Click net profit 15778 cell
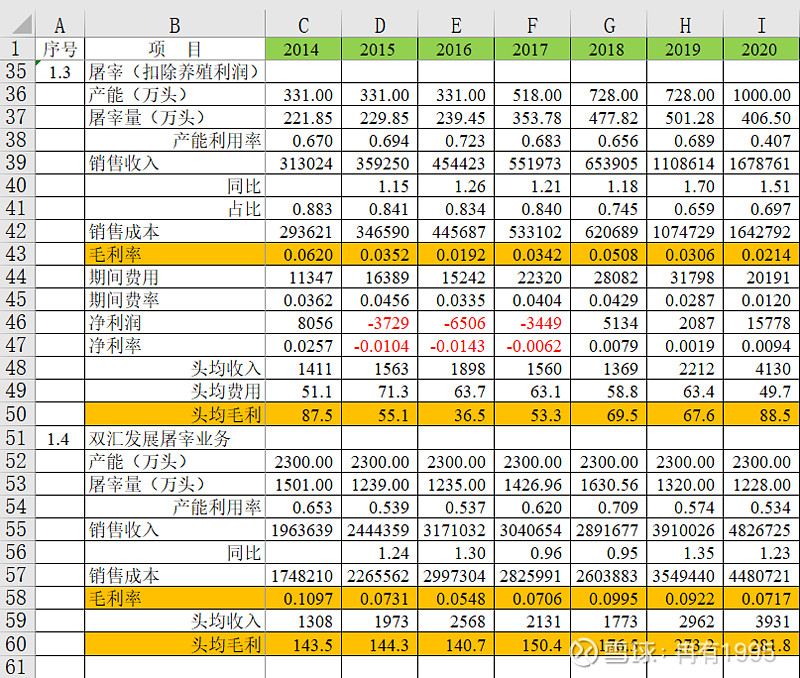 tap(761, 322)
